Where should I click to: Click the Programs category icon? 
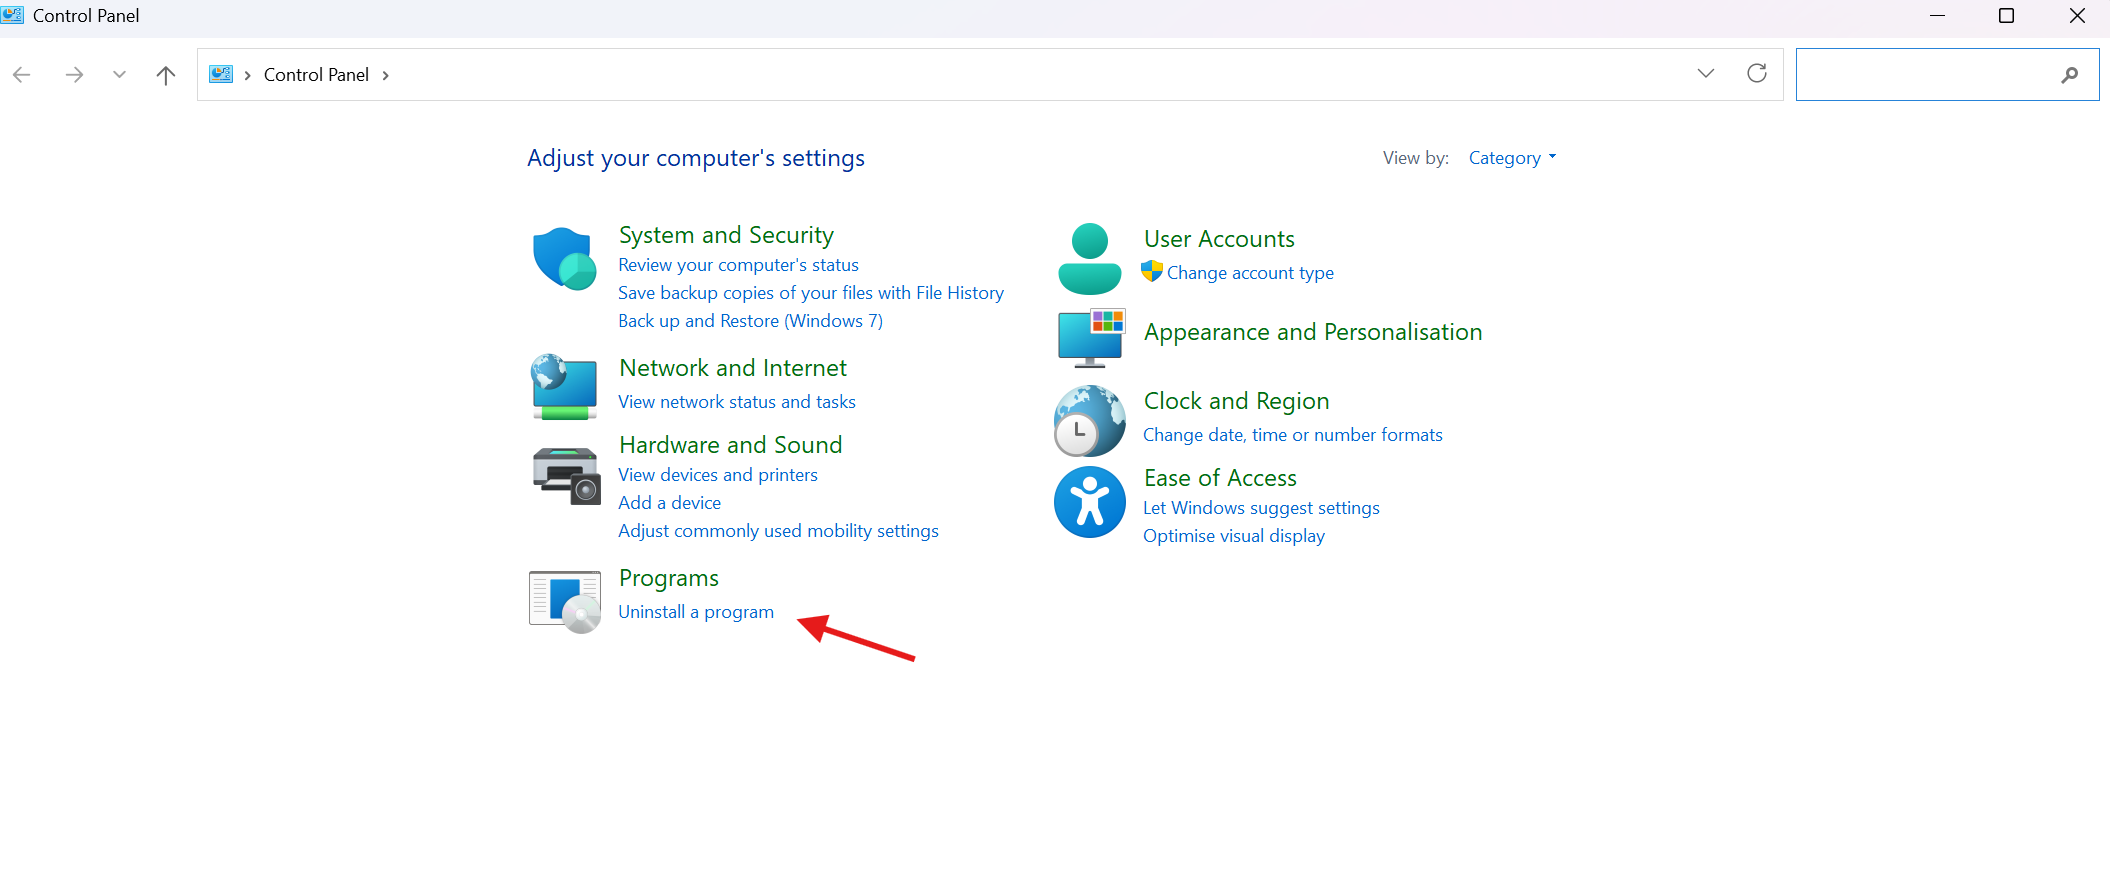pos(565,602)
